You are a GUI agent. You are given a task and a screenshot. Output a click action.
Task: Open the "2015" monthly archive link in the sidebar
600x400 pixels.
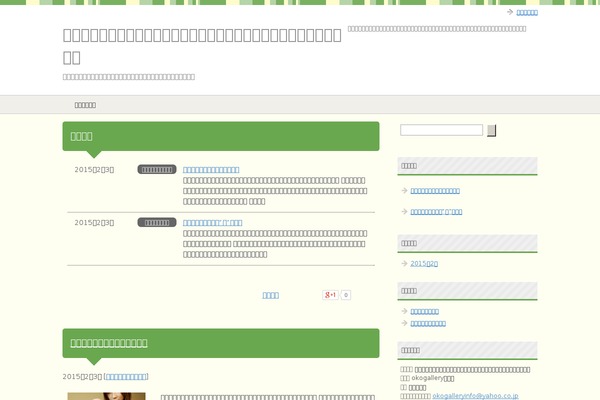tap(424, 263)
